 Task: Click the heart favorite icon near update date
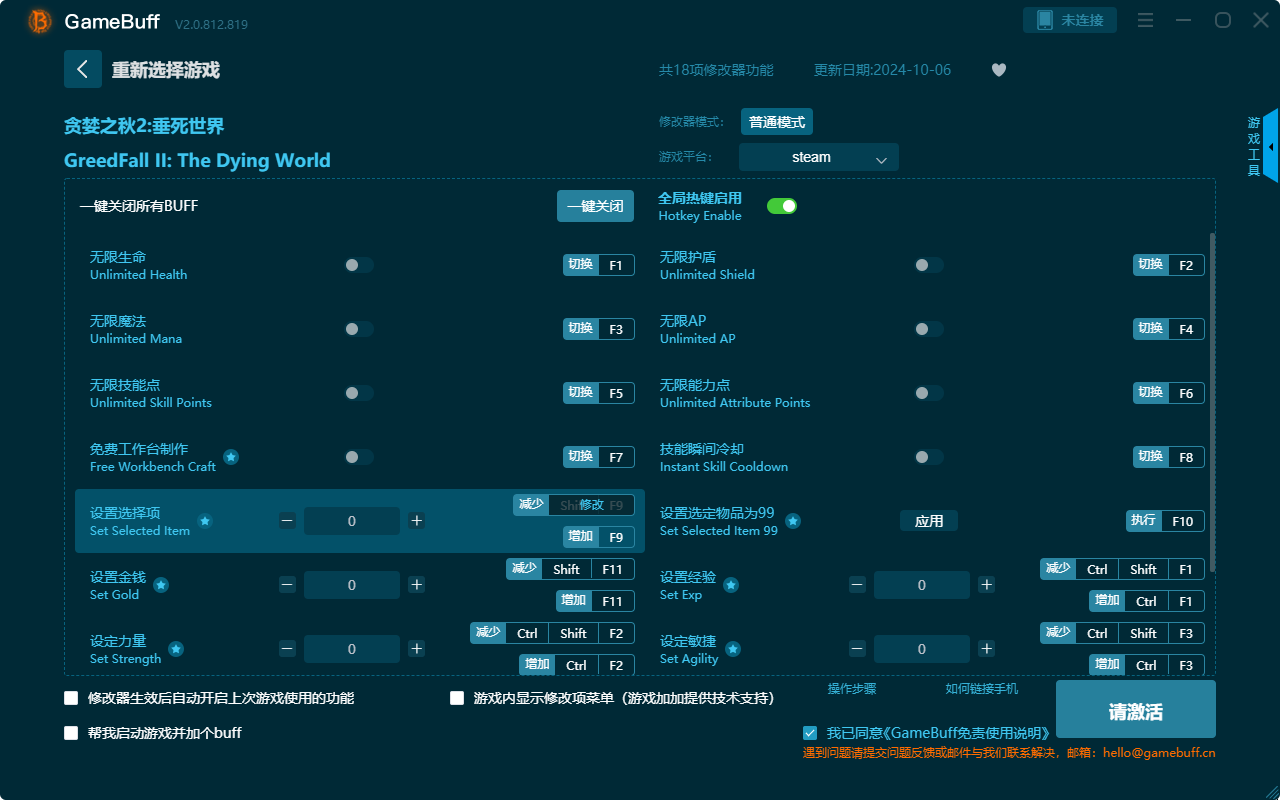coord(998,70)
